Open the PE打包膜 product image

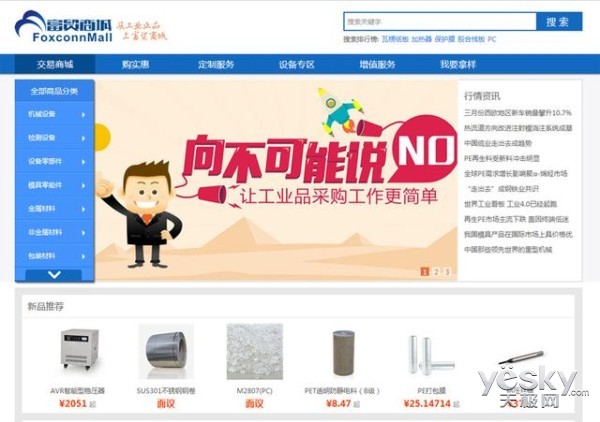coord(430,355)
